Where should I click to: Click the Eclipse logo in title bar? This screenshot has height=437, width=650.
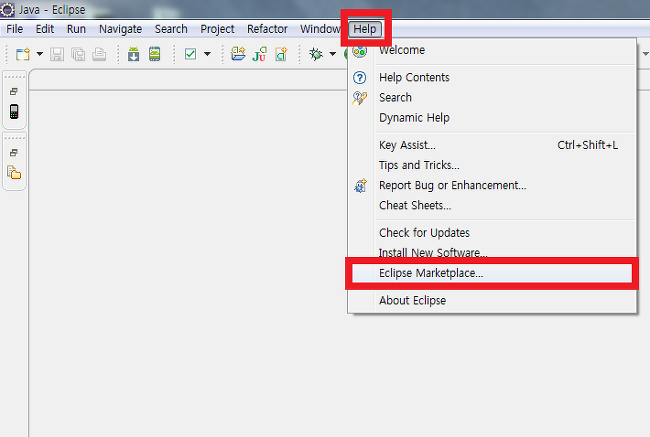7,9
